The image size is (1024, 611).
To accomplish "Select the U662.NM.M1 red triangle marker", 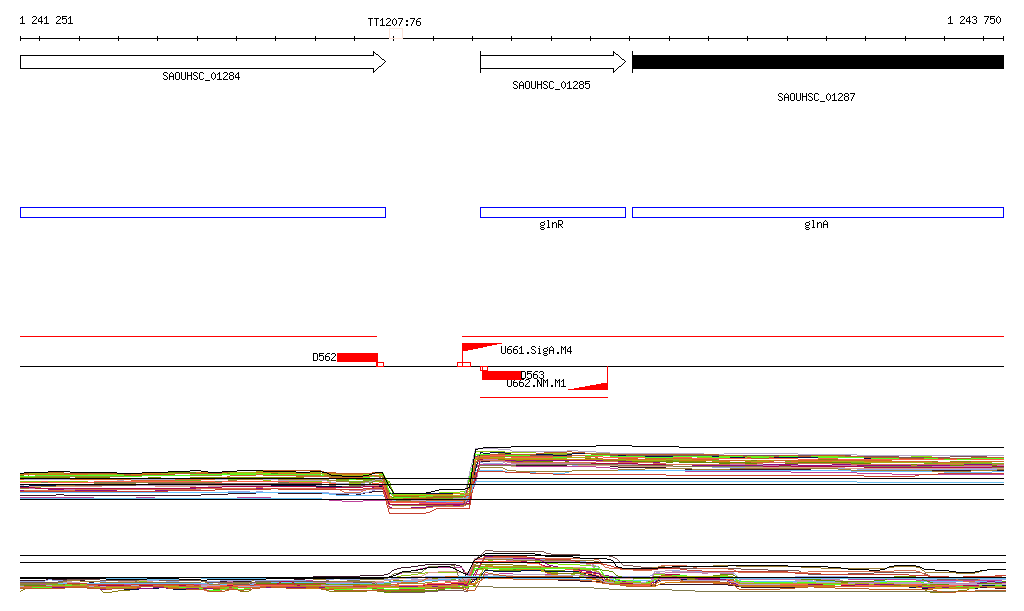I will click(588, 385).
